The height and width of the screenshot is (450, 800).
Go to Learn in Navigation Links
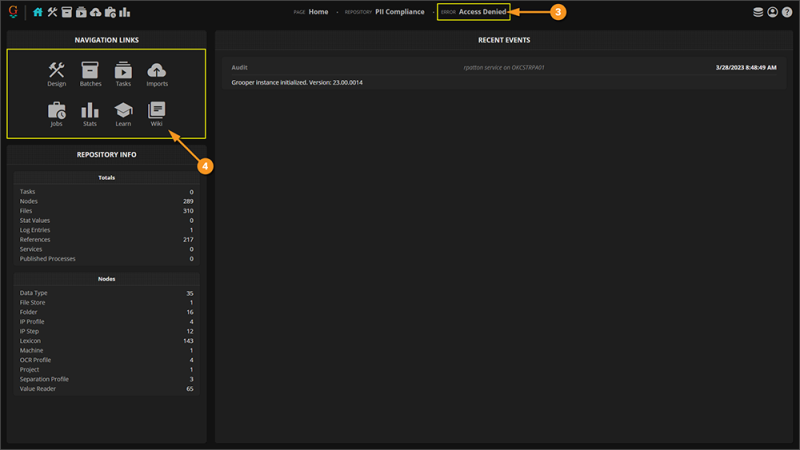(123, 114)
